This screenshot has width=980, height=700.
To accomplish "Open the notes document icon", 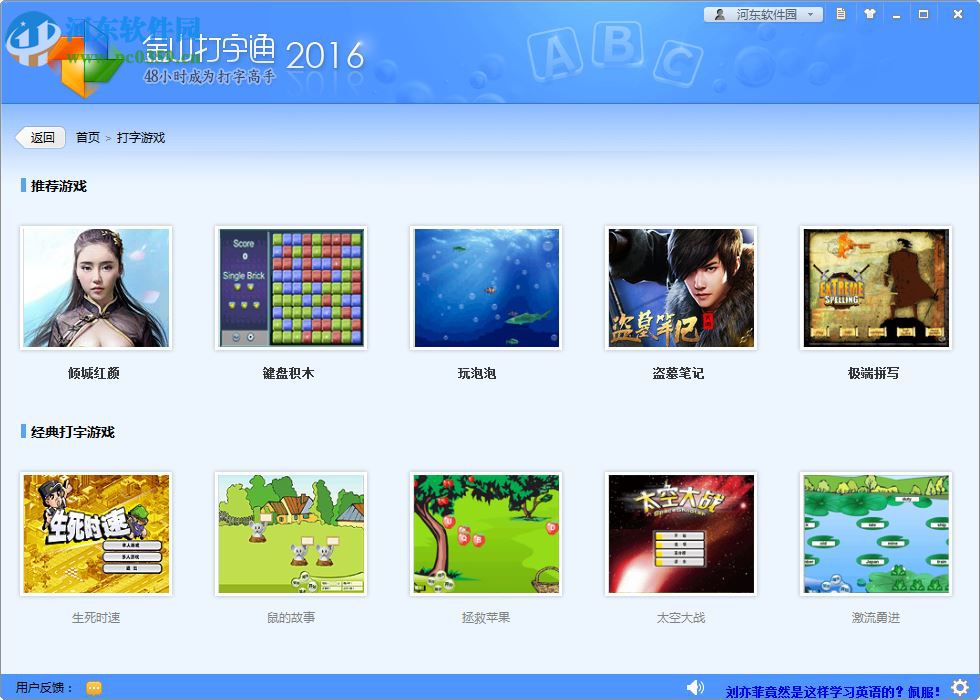I will click(x=840, y=14).
